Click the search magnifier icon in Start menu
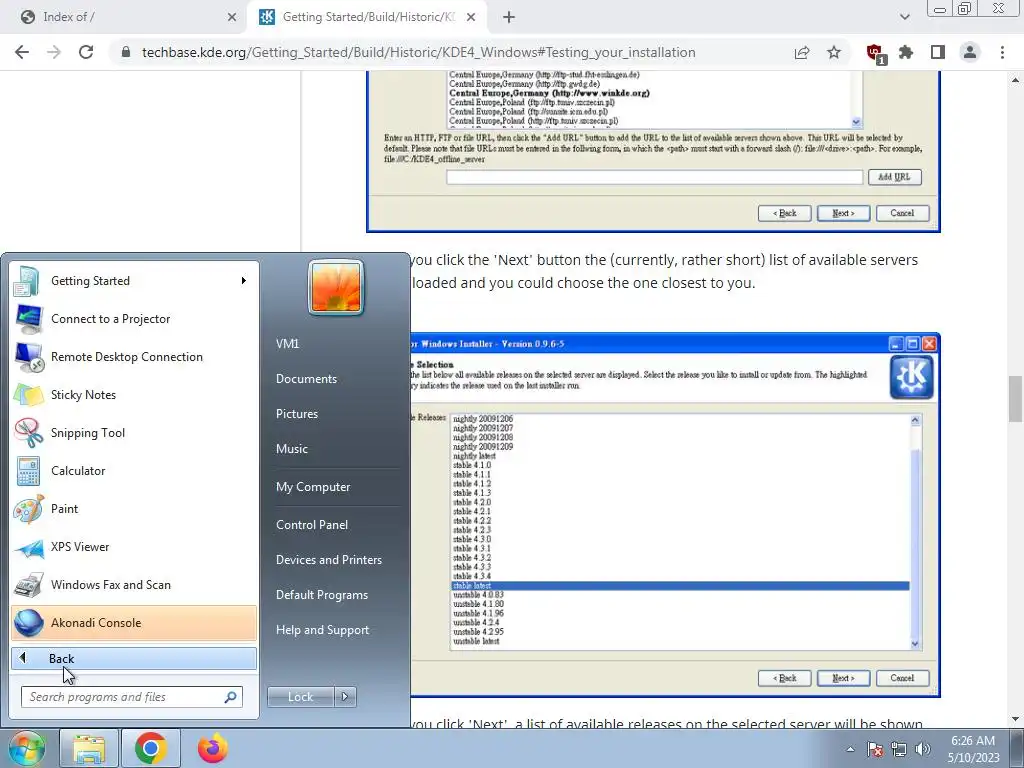Image resolution: width=1024 pixels, height=768 pixels. tap(230, 697)
